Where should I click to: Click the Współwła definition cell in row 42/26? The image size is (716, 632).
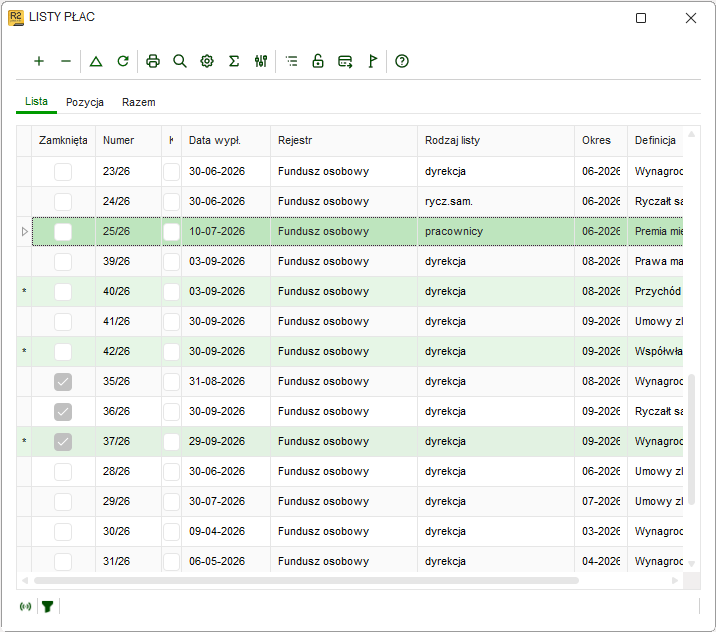(655, 352)
